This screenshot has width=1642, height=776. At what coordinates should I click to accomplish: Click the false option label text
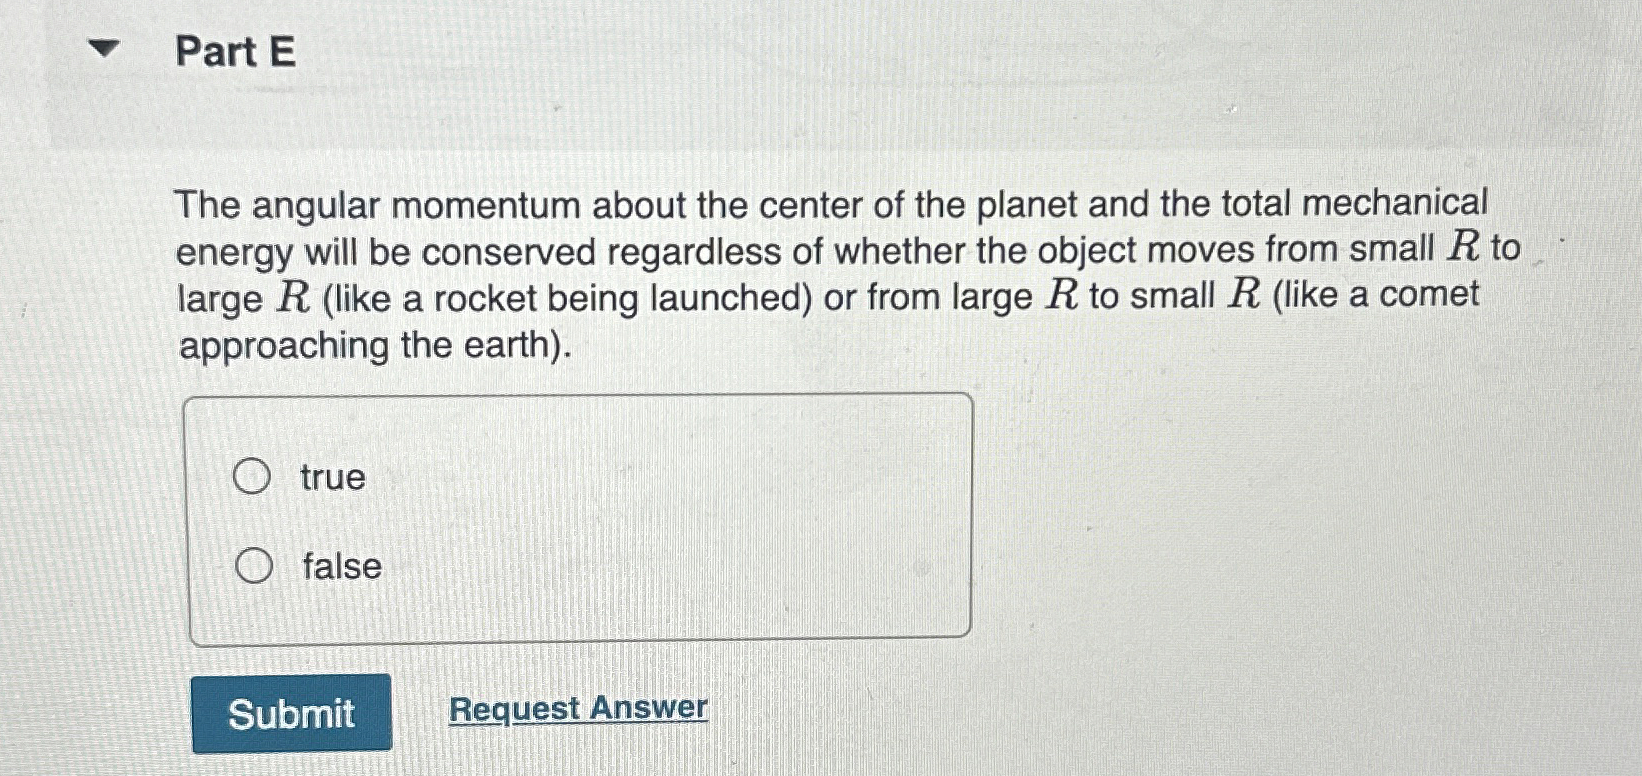pos(340,566)
